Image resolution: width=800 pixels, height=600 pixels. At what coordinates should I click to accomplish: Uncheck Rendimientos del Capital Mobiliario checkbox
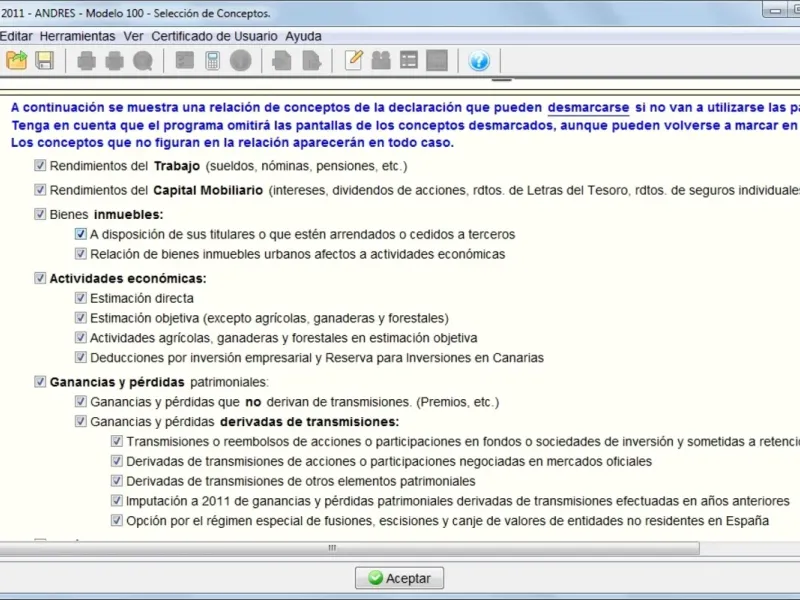tap(40, 190)
